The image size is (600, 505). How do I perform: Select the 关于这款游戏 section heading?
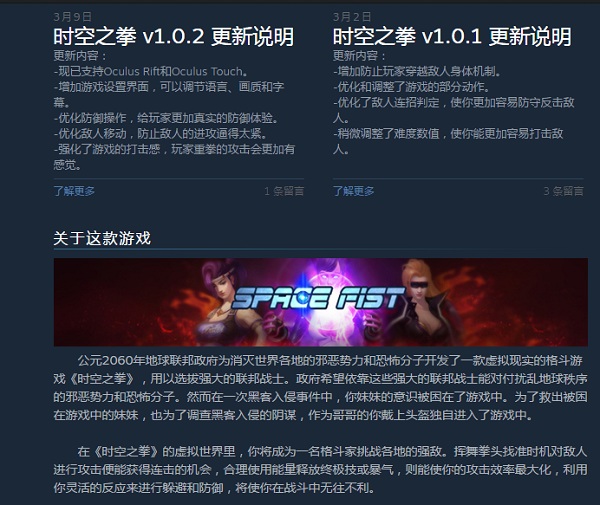click(x=102, y=238)
